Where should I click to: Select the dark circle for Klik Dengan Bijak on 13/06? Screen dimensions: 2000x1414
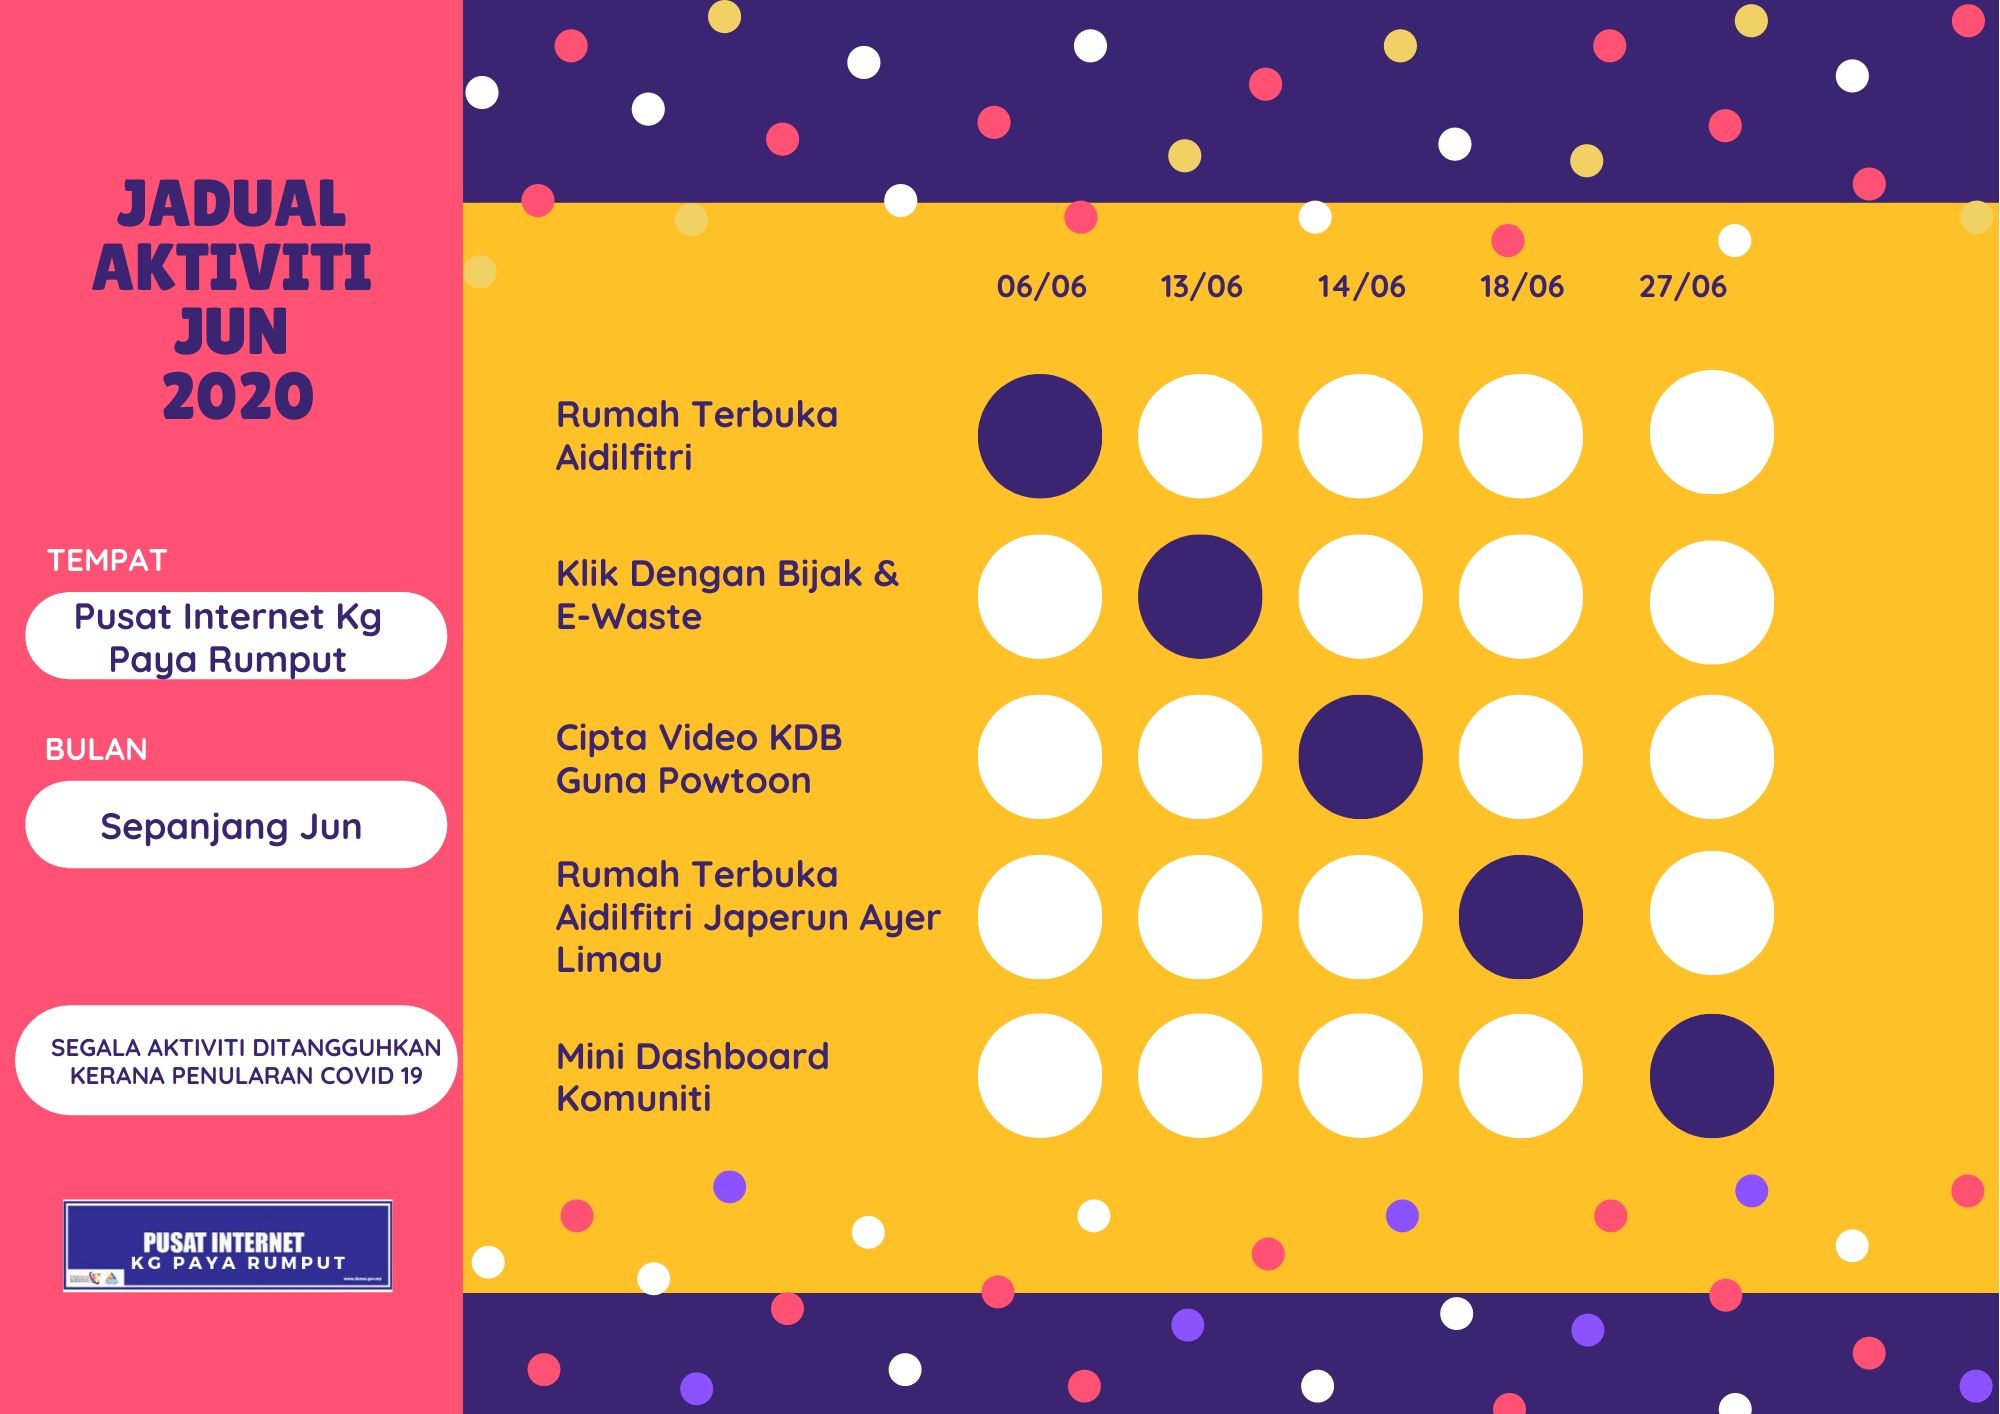pos(1200,597)
